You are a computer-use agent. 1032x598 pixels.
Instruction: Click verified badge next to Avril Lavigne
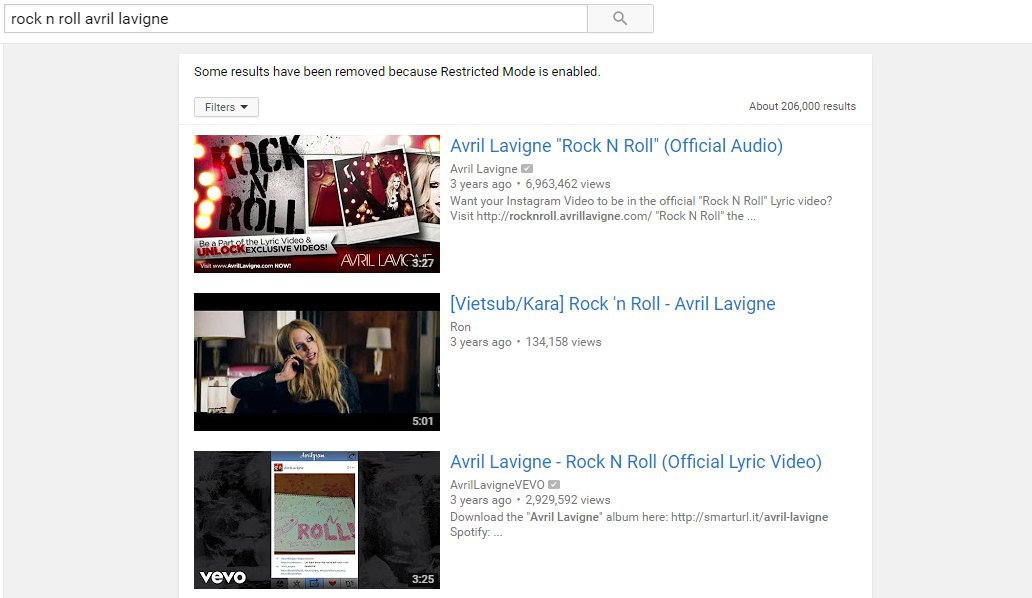click(x=527, y=169)
